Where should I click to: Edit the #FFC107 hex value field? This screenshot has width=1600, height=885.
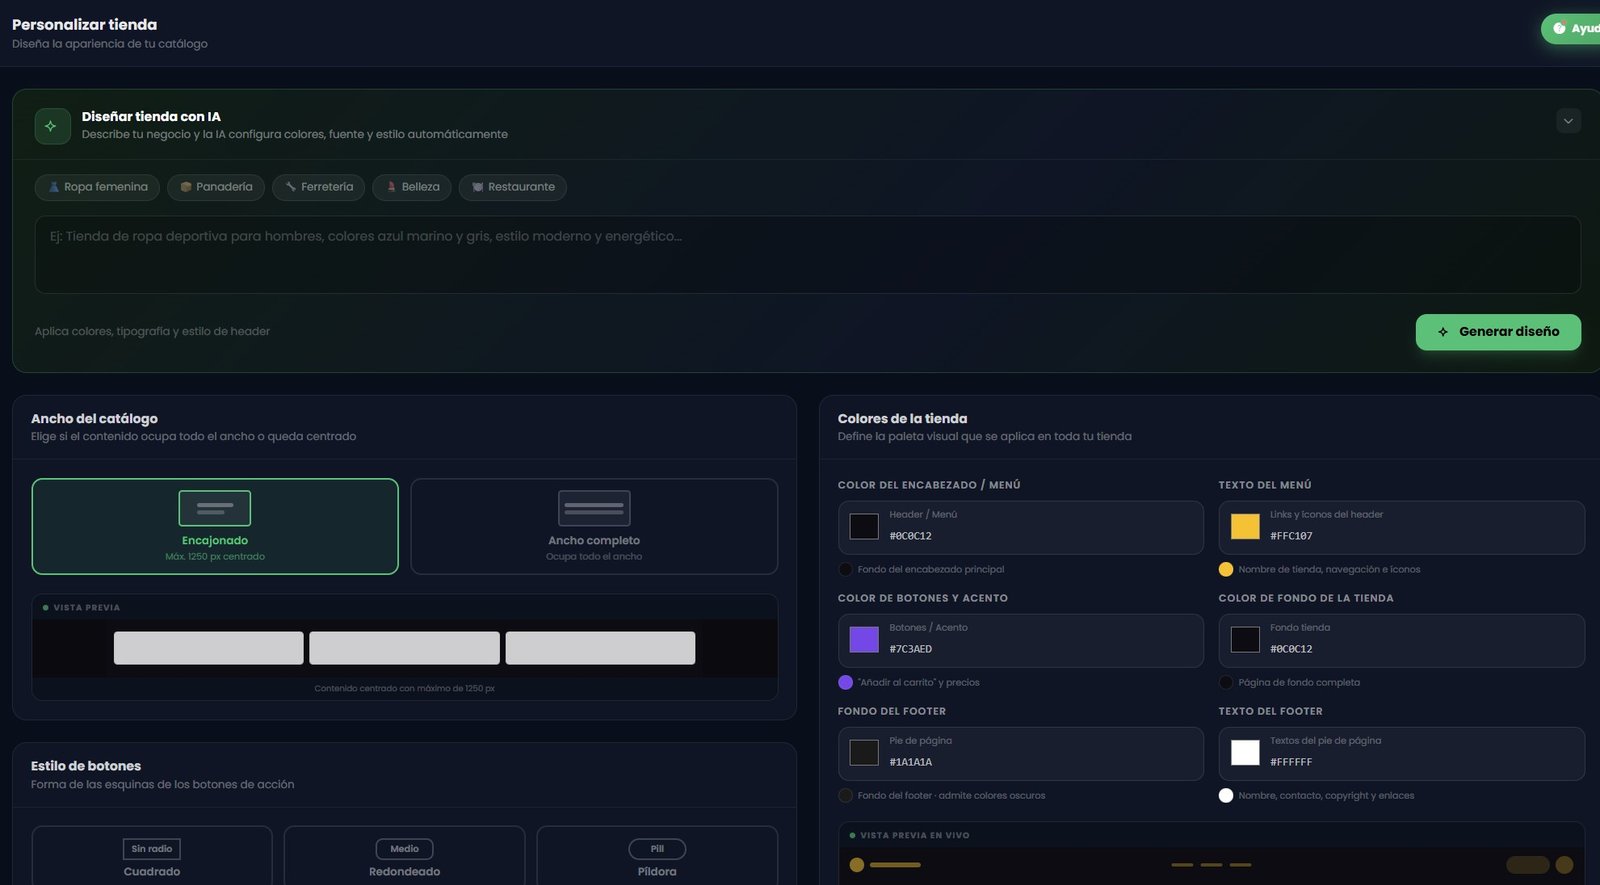pyautogui.click(x=1292, y=536)
